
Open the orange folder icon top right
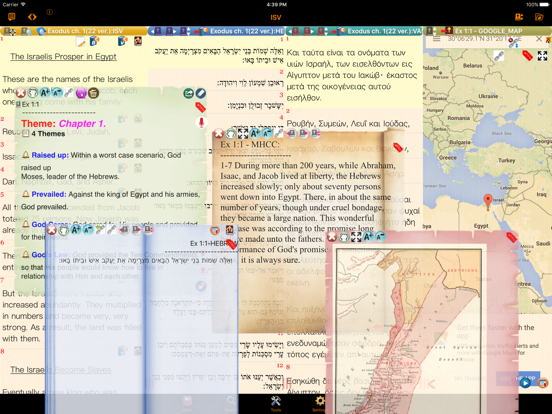click(539, 17)
